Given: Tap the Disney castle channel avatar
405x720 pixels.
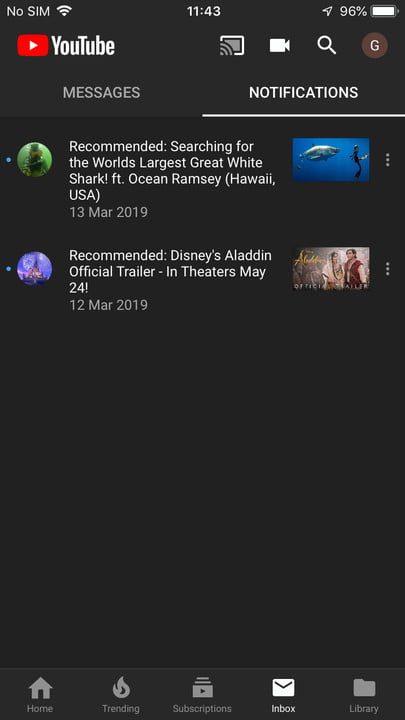Looking at the screenshot, I should pos(34,269).
